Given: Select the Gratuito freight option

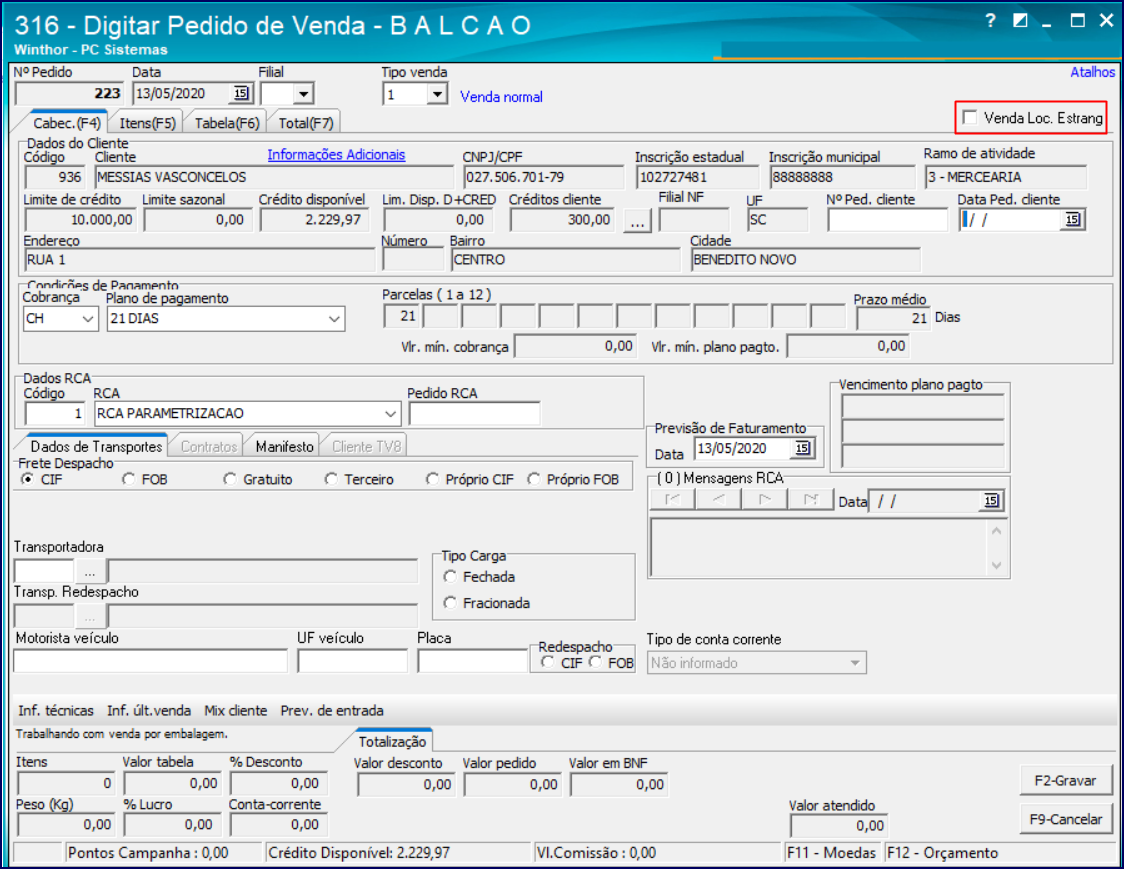Looking at the screenshot, I should (x=229, y=479).
